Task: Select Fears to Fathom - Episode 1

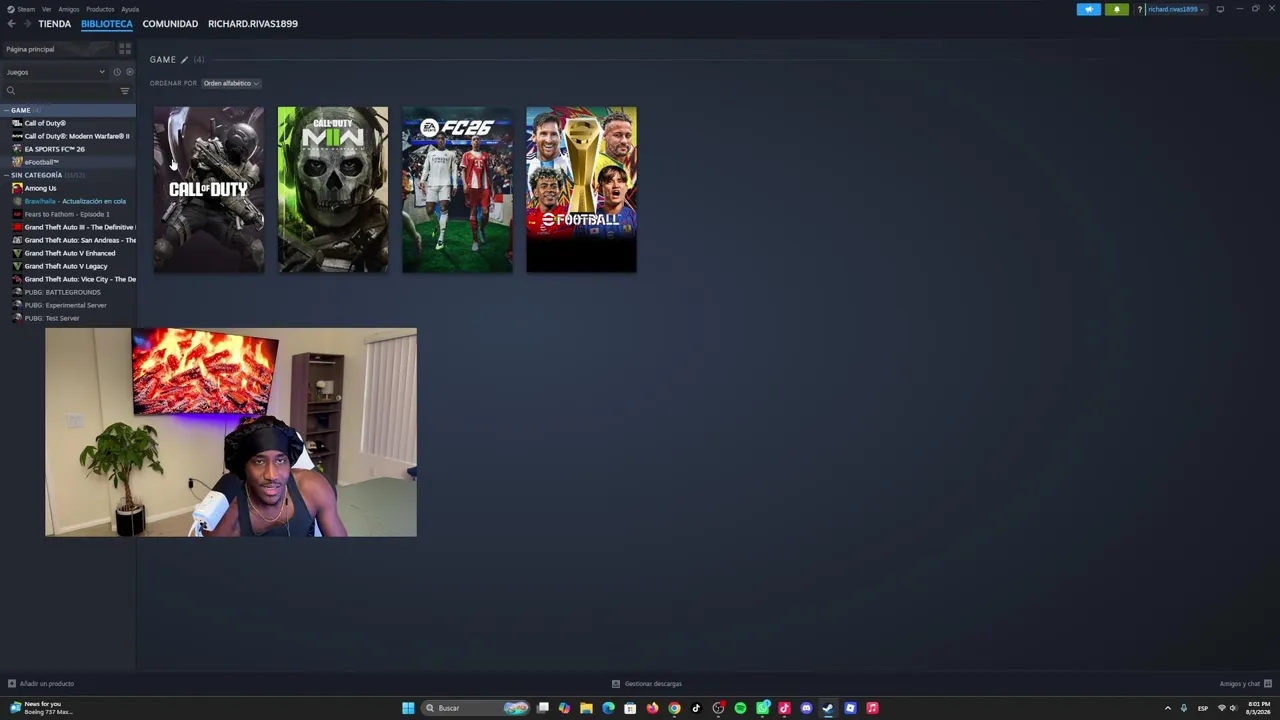Action: (x=68, y=214)
